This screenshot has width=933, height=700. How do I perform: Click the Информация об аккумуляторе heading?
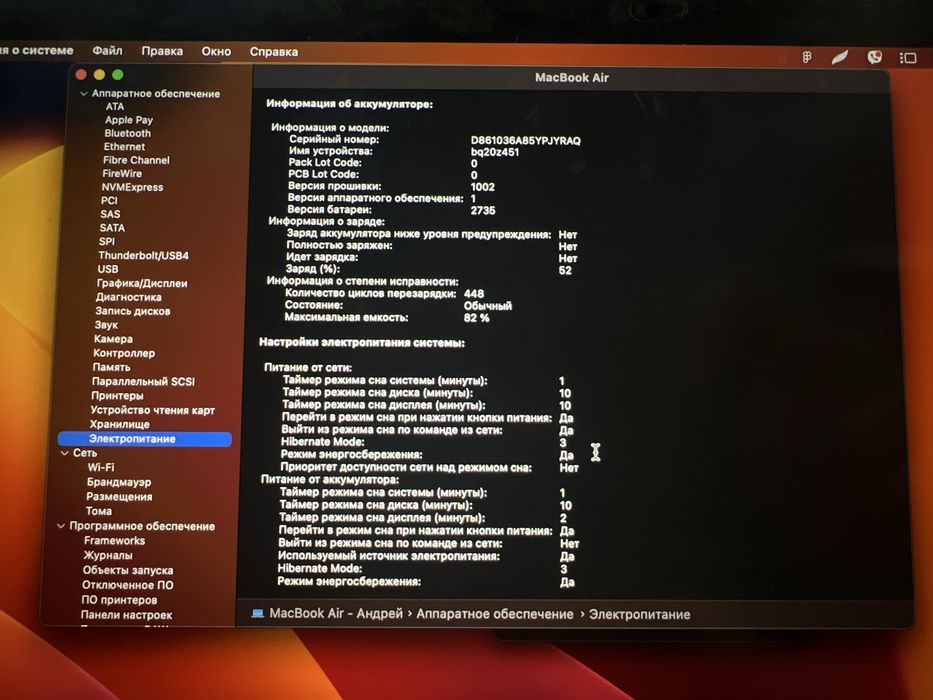pos(349,104)
